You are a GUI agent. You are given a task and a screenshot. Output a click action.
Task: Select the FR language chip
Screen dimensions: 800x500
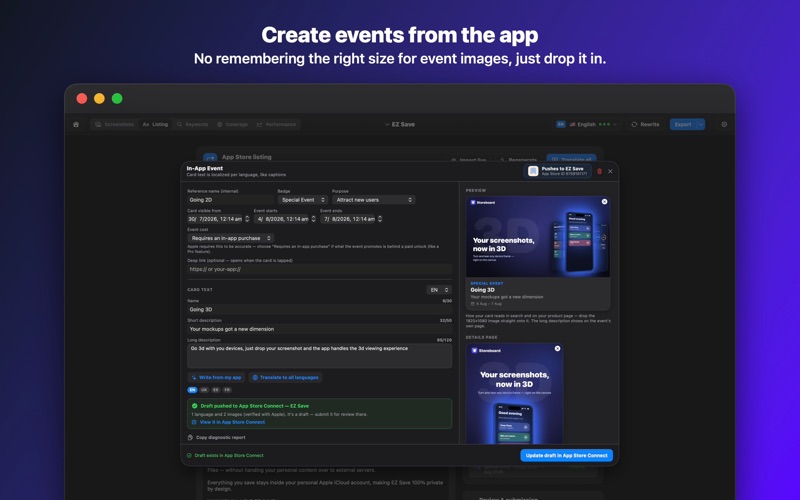click(x=227, y=390)
